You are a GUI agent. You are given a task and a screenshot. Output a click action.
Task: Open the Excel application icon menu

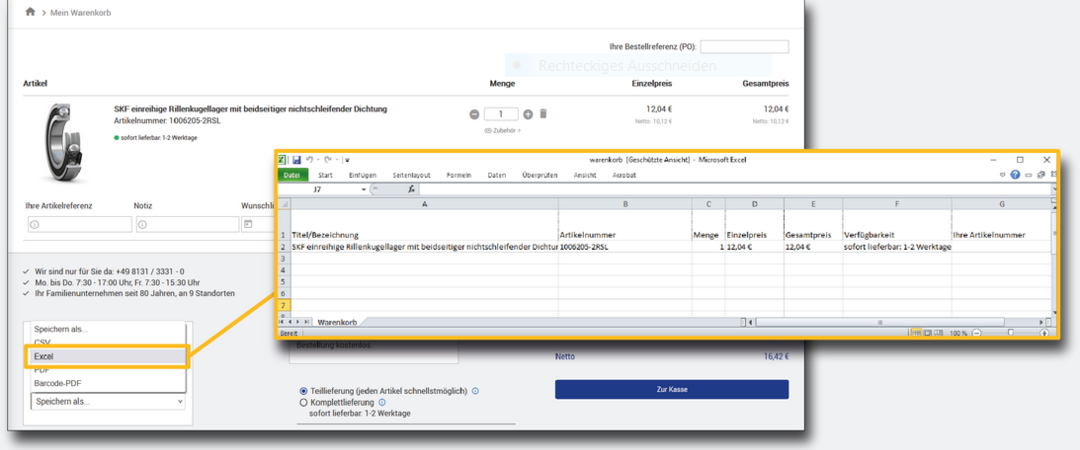click(282, 160)
